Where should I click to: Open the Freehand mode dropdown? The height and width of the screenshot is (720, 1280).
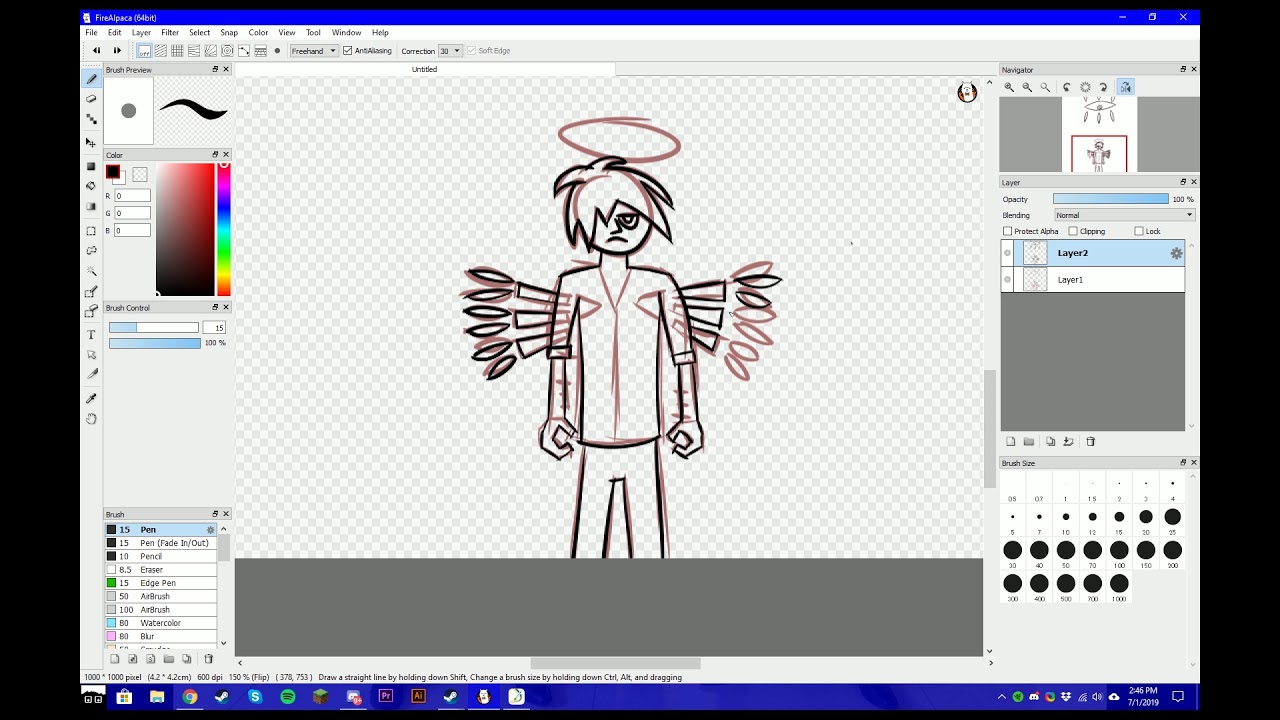(314, 51)
